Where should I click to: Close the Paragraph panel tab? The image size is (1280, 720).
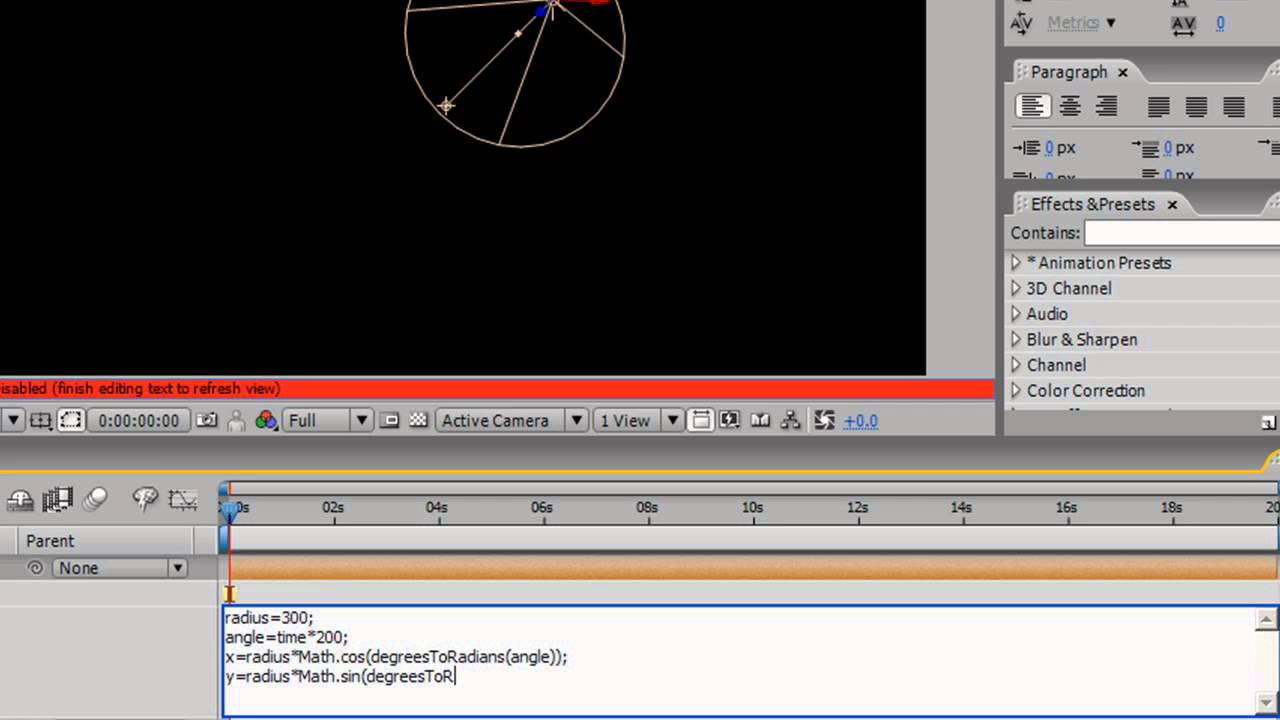(1123, 72)
